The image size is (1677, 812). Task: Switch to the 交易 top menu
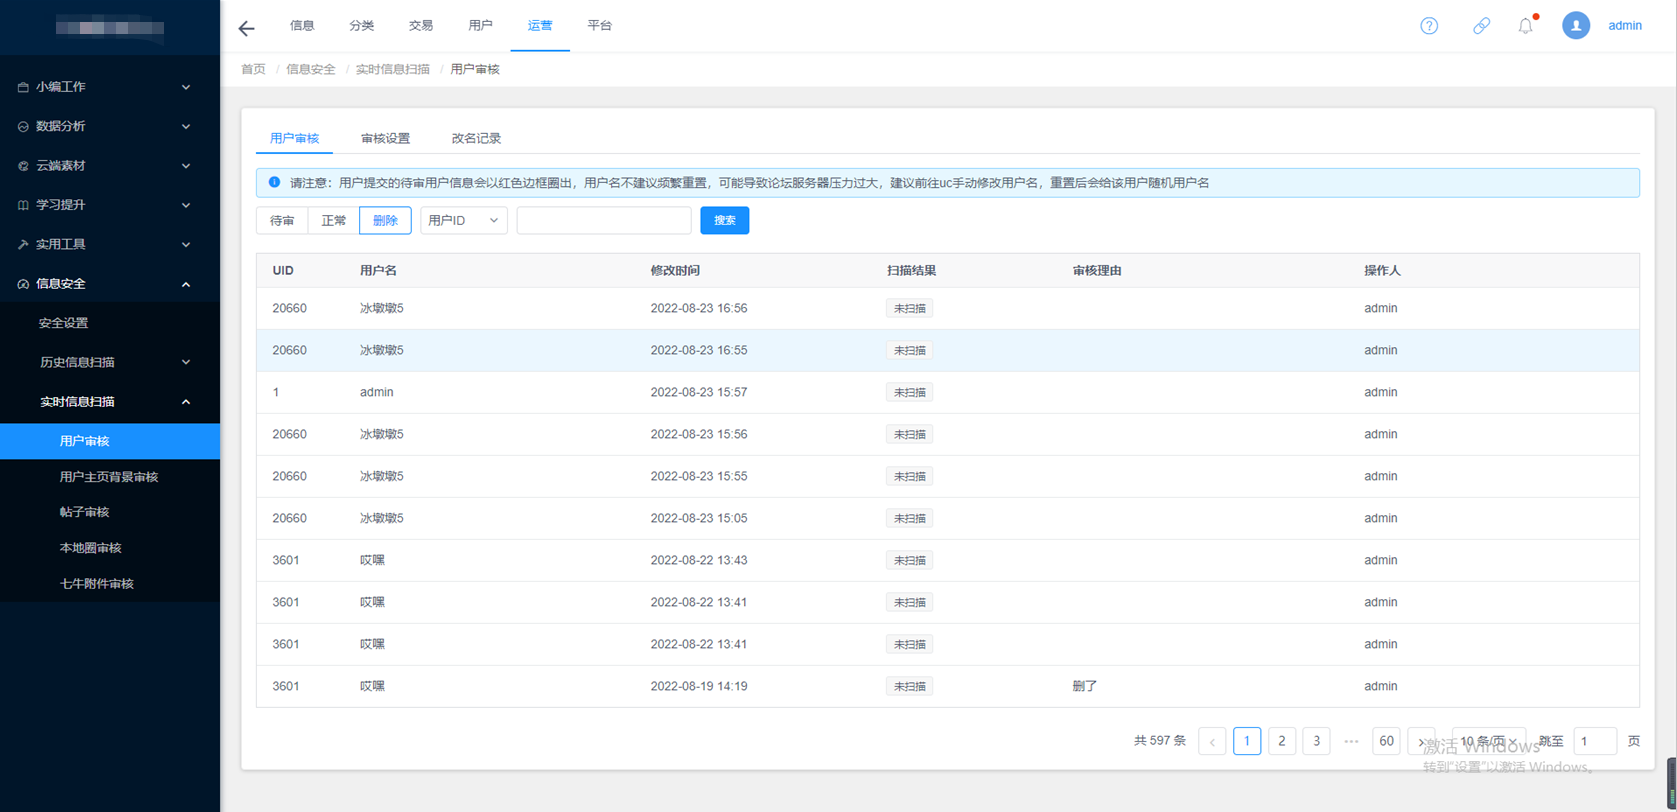pos(421,26)
